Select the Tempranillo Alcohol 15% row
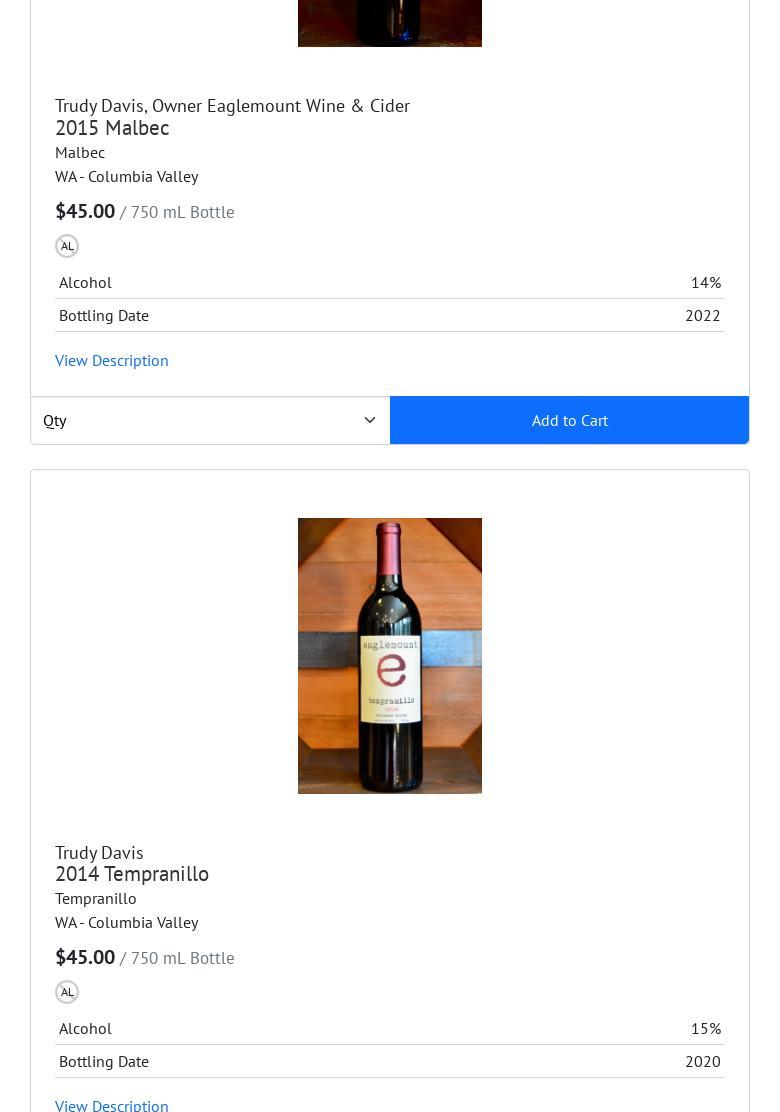The width and height of the screenshot is (780, 1112). 389,1028
